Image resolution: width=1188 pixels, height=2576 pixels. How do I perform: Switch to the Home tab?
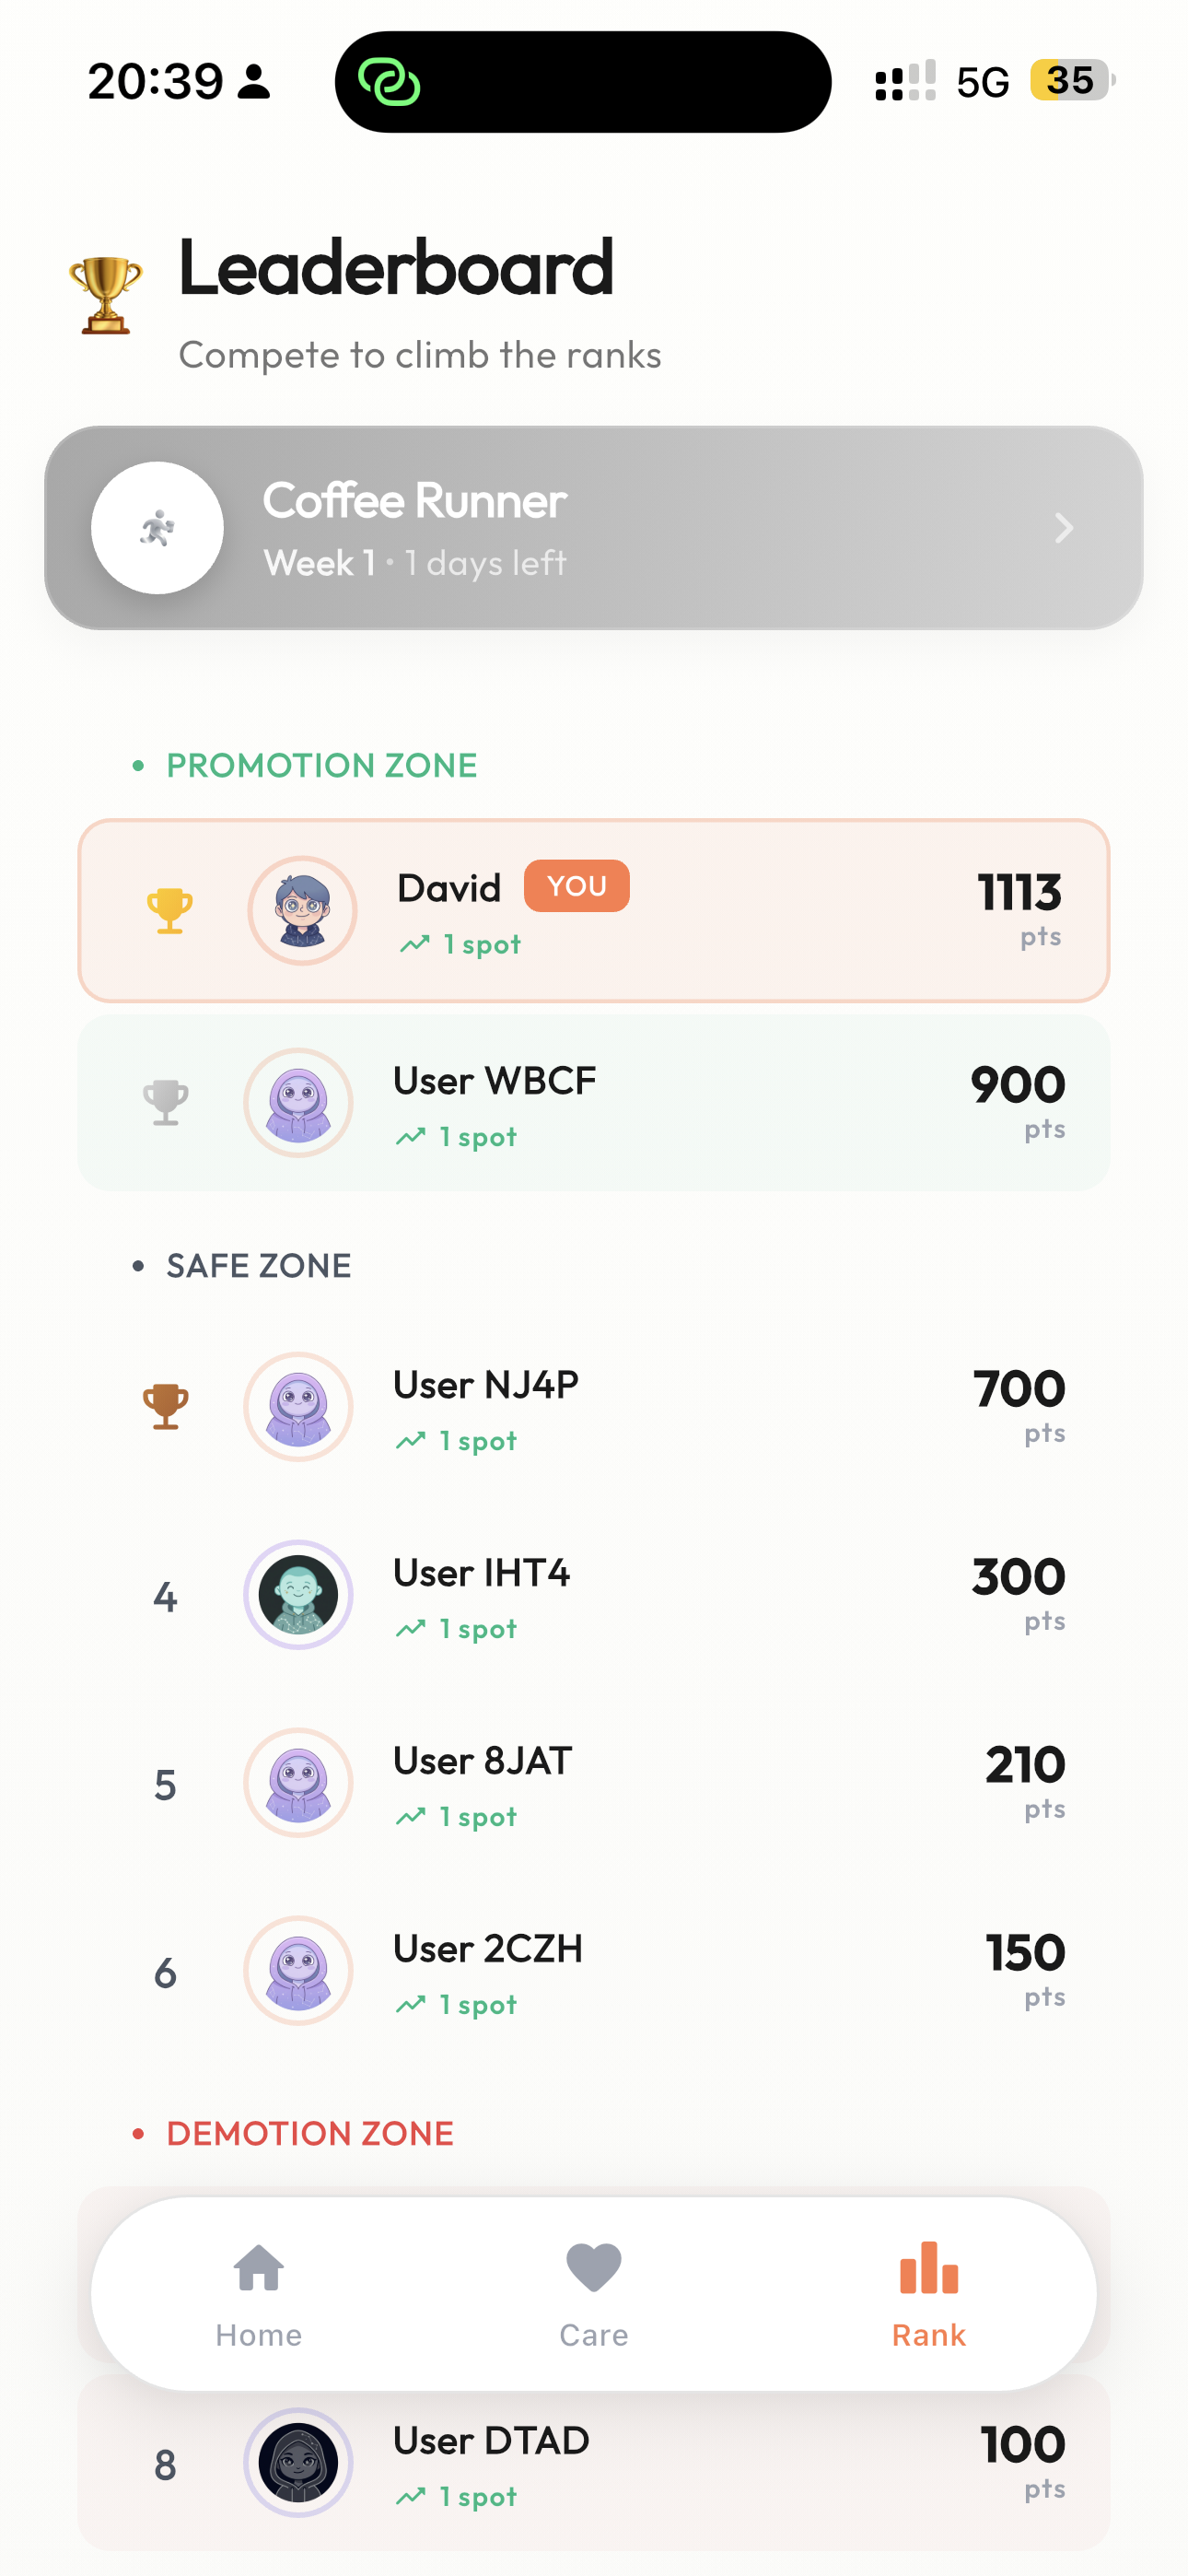tap(258, 2299)
